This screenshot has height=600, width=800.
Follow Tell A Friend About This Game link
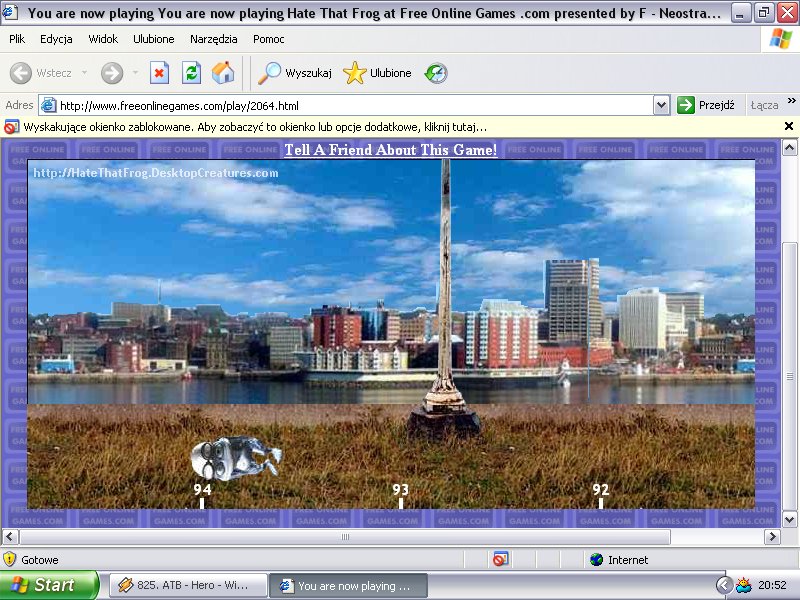[x=390, y=150]
